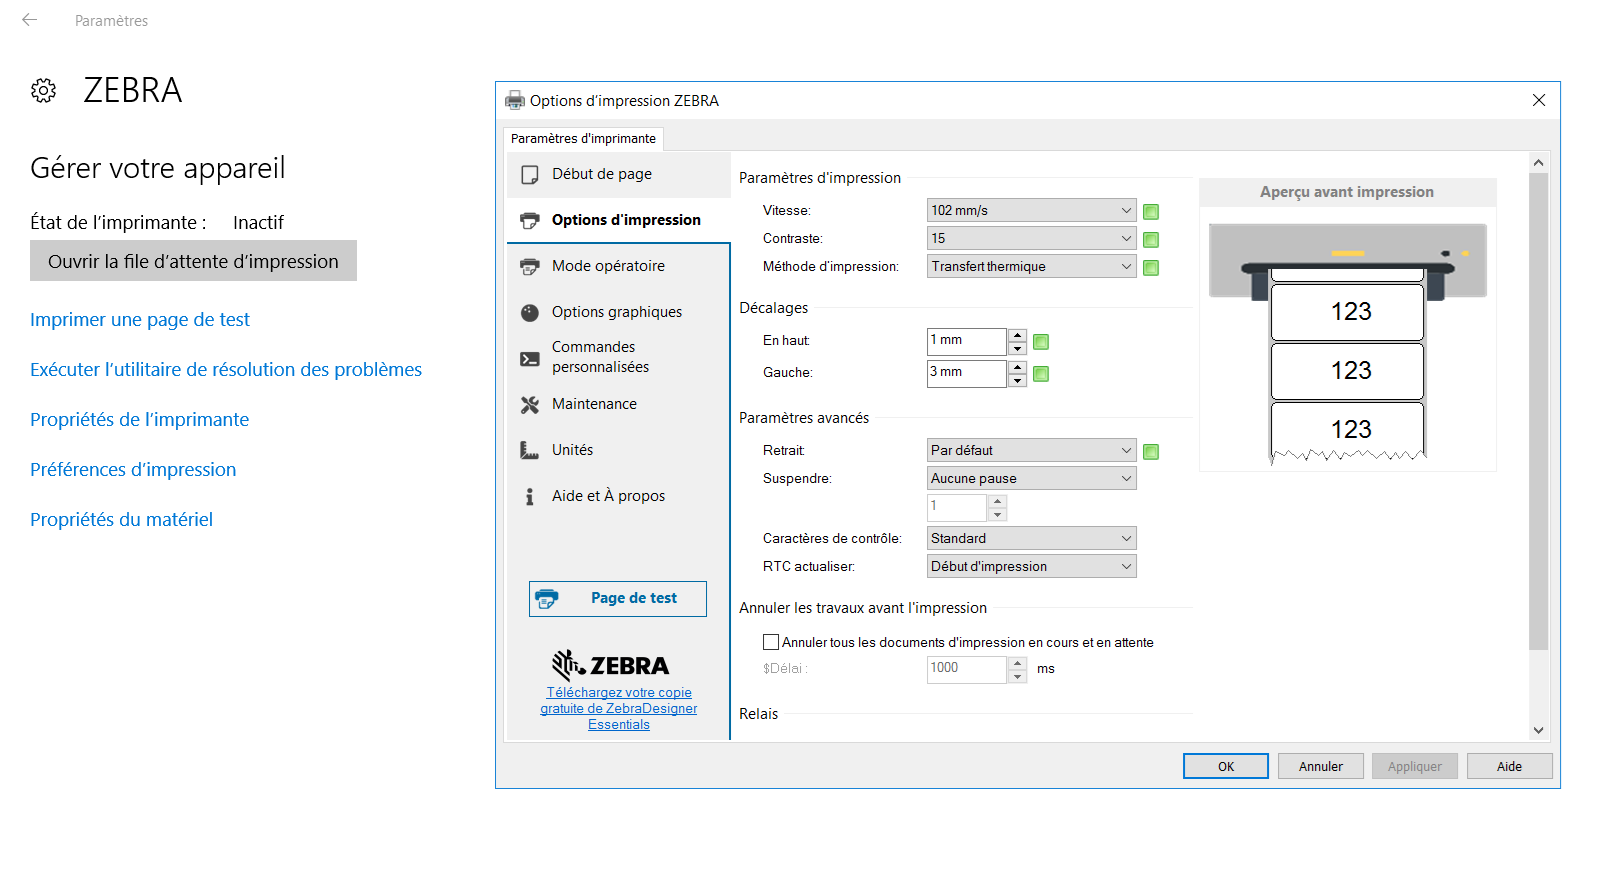
Task: Click the settings gear icon beside ZEBRA
Action: click(x=43, y=91)
